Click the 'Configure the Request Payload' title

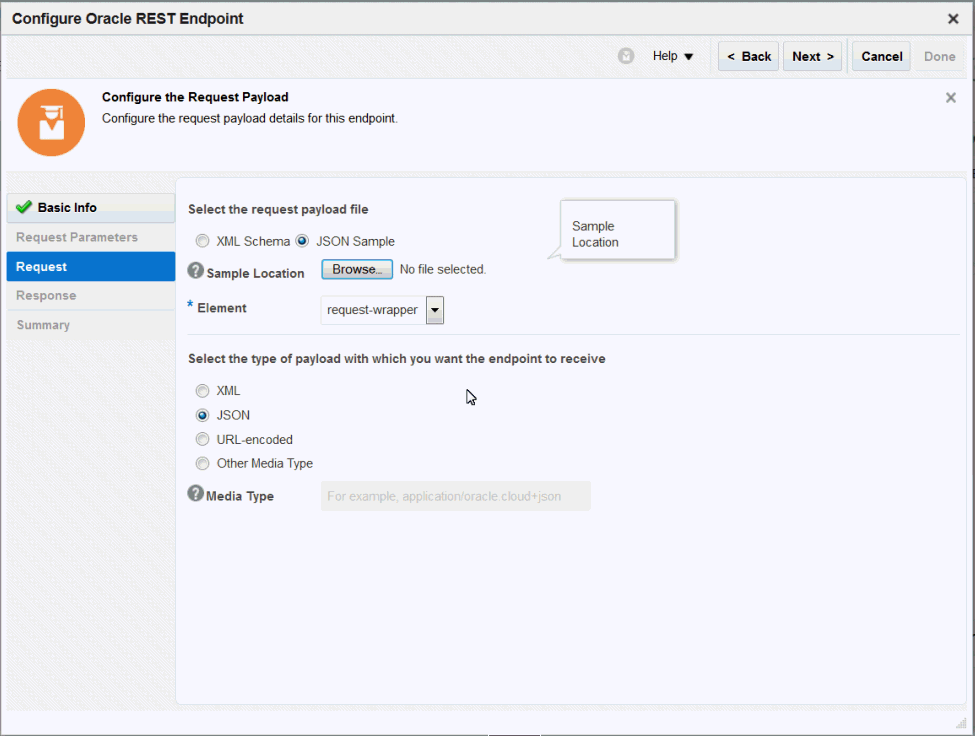coord(195,97)
